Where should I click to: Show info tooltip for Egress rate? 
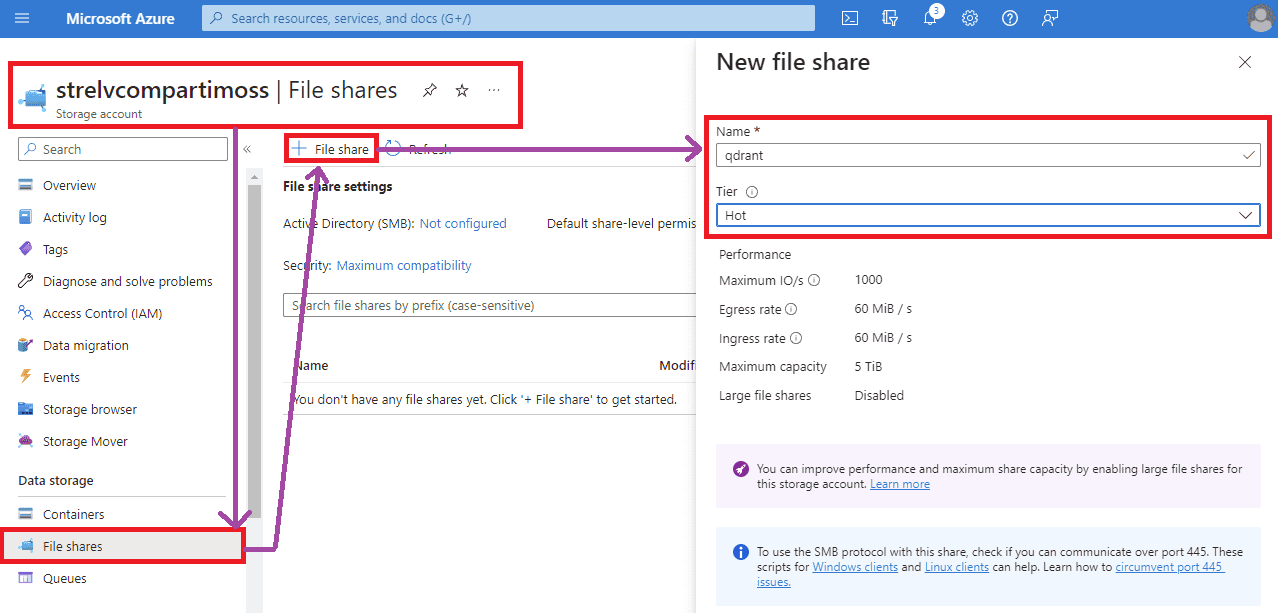(791, 310)
